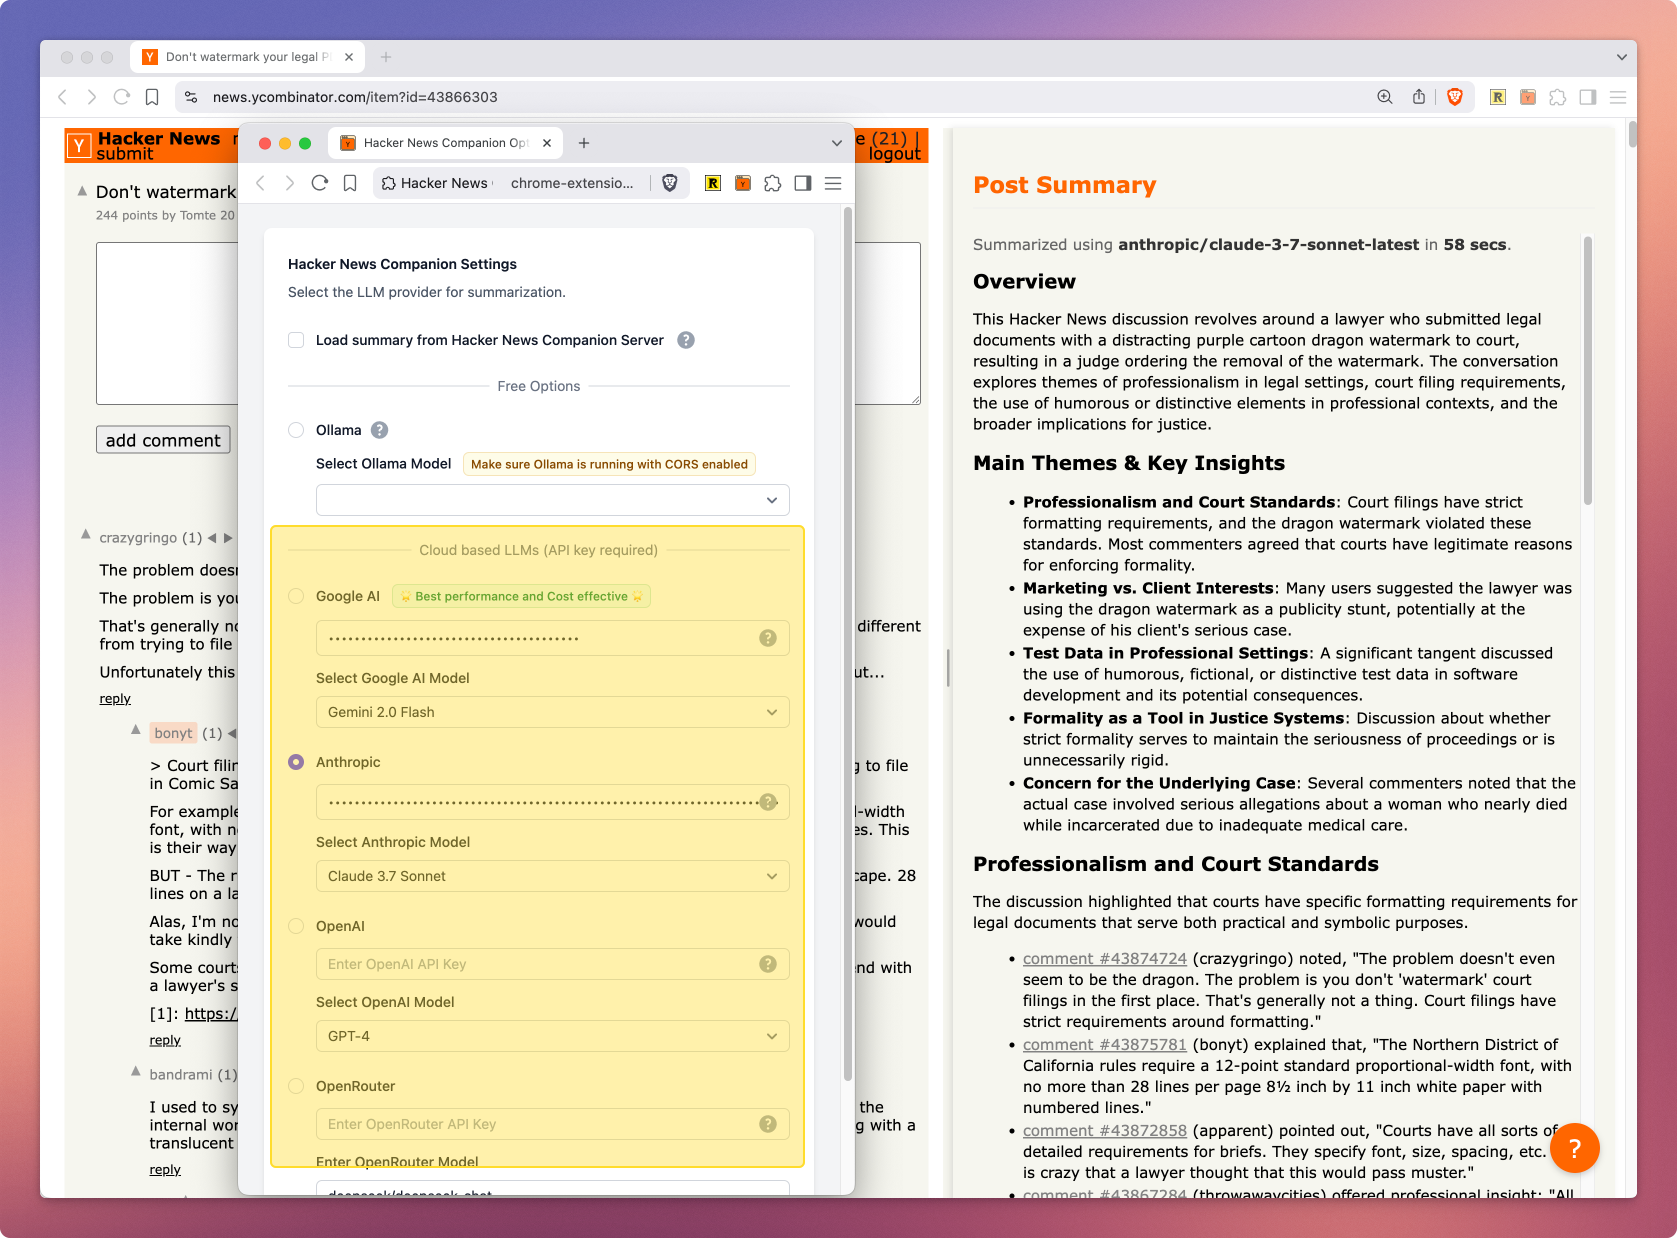1677x1238 pixels.
Task: Toggle sidebar panel icon in front window
Action: 803,183
